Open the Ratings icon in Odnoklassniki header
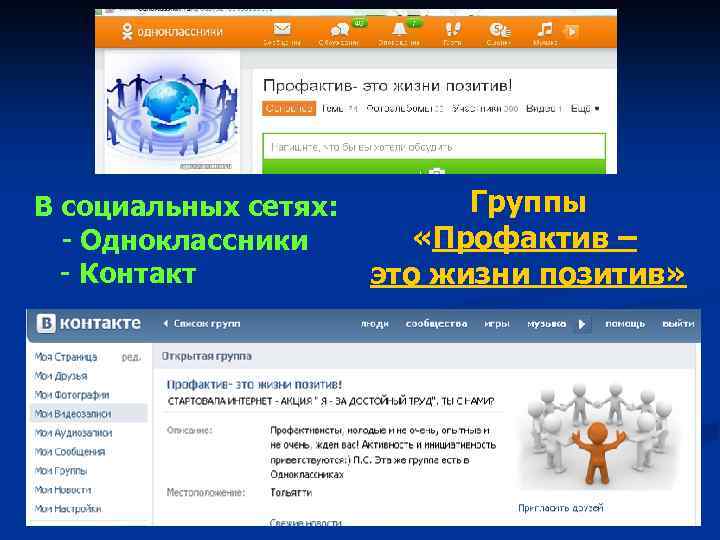The width and height of the screenshot is (720, 540). tap(499, 30)
